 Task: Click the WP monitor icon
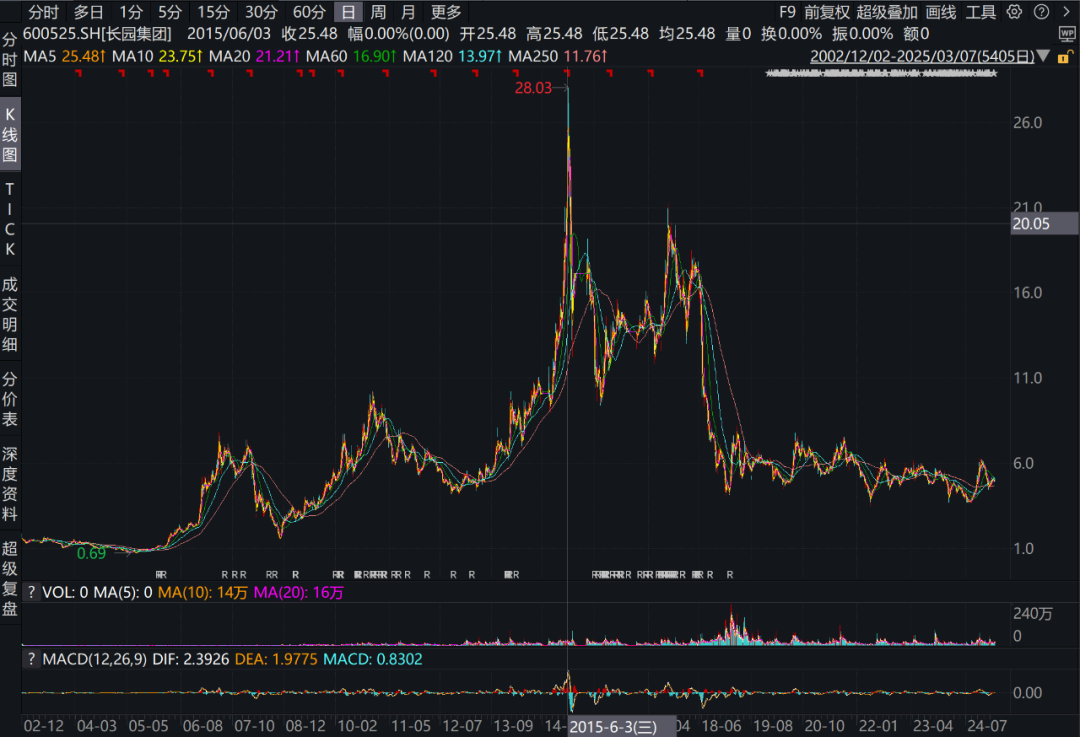click(1067, 33)
